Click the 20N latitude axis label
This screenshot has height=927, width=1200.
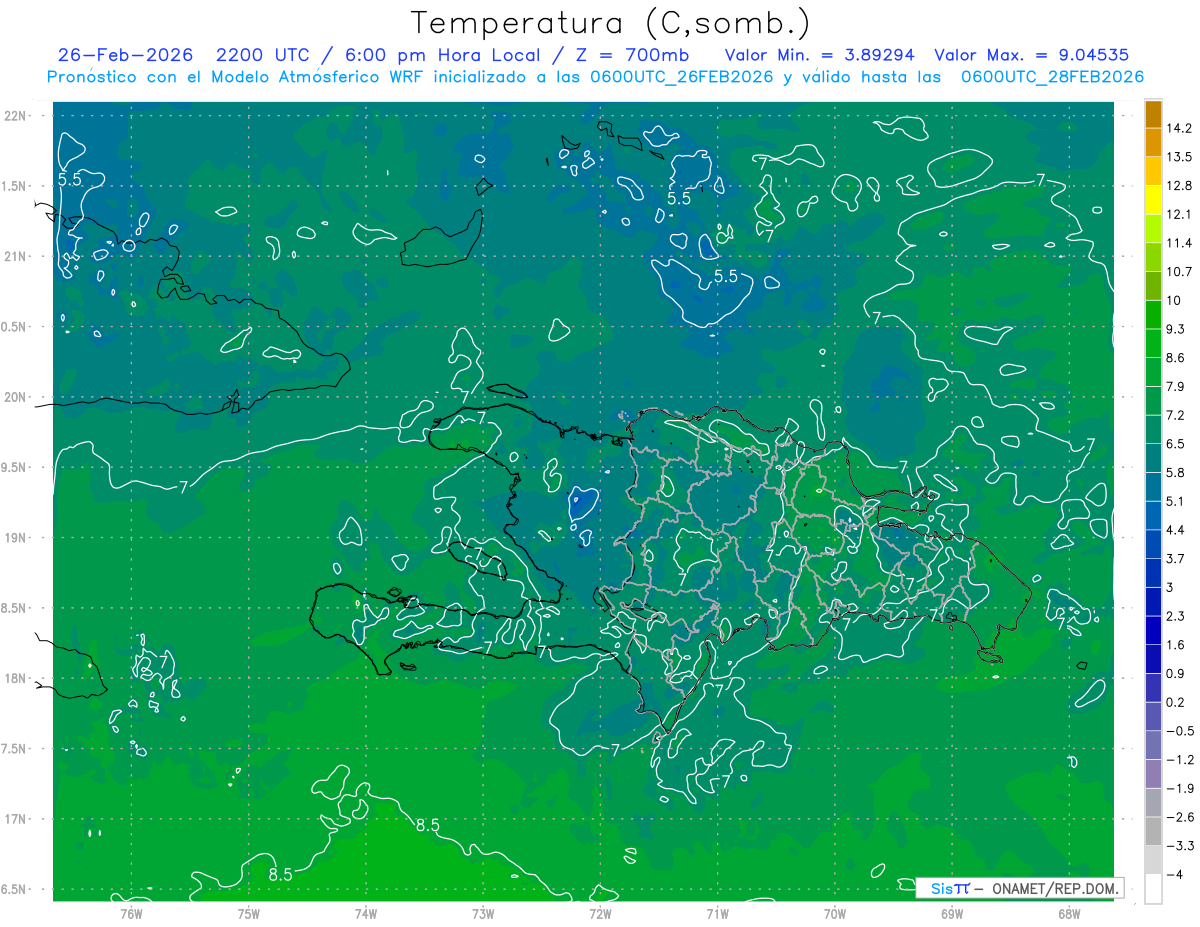(x=16, y=397)
